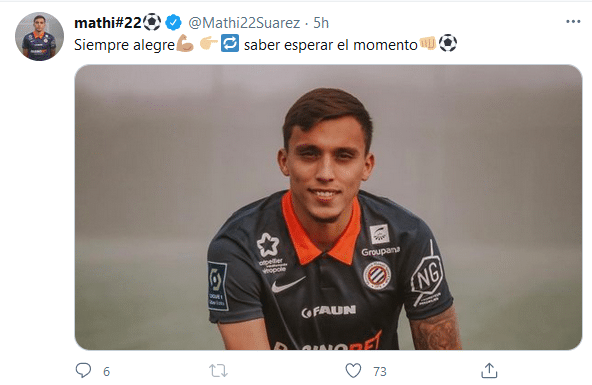Click the soccer ball emoji beside mathi#22

click(152, 22)
